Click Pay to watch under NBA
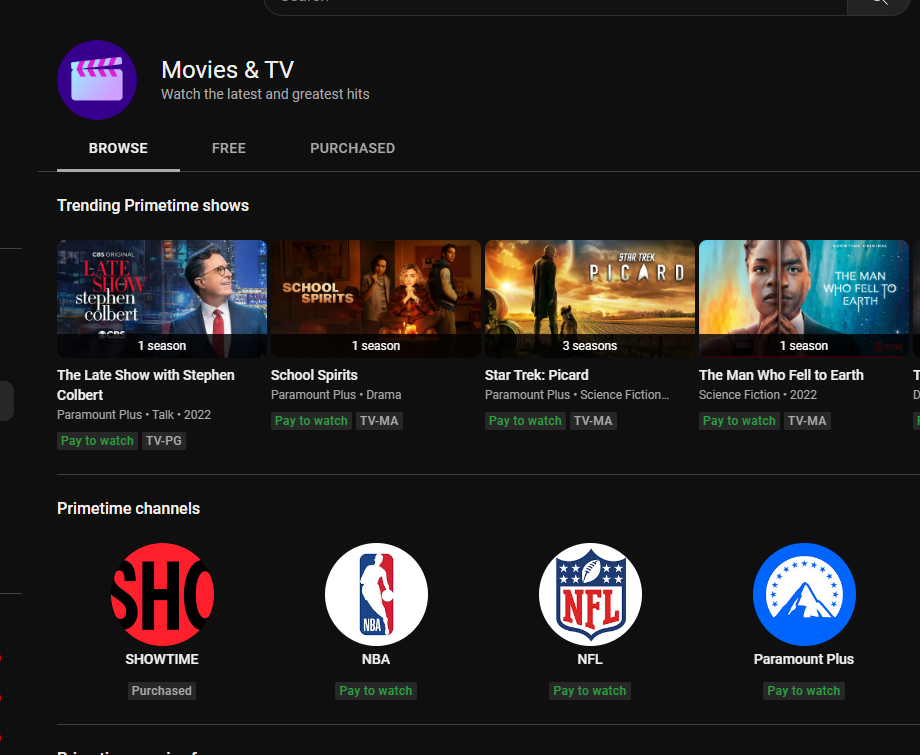This screenshot has width=920, height=755. coord(376,690)
